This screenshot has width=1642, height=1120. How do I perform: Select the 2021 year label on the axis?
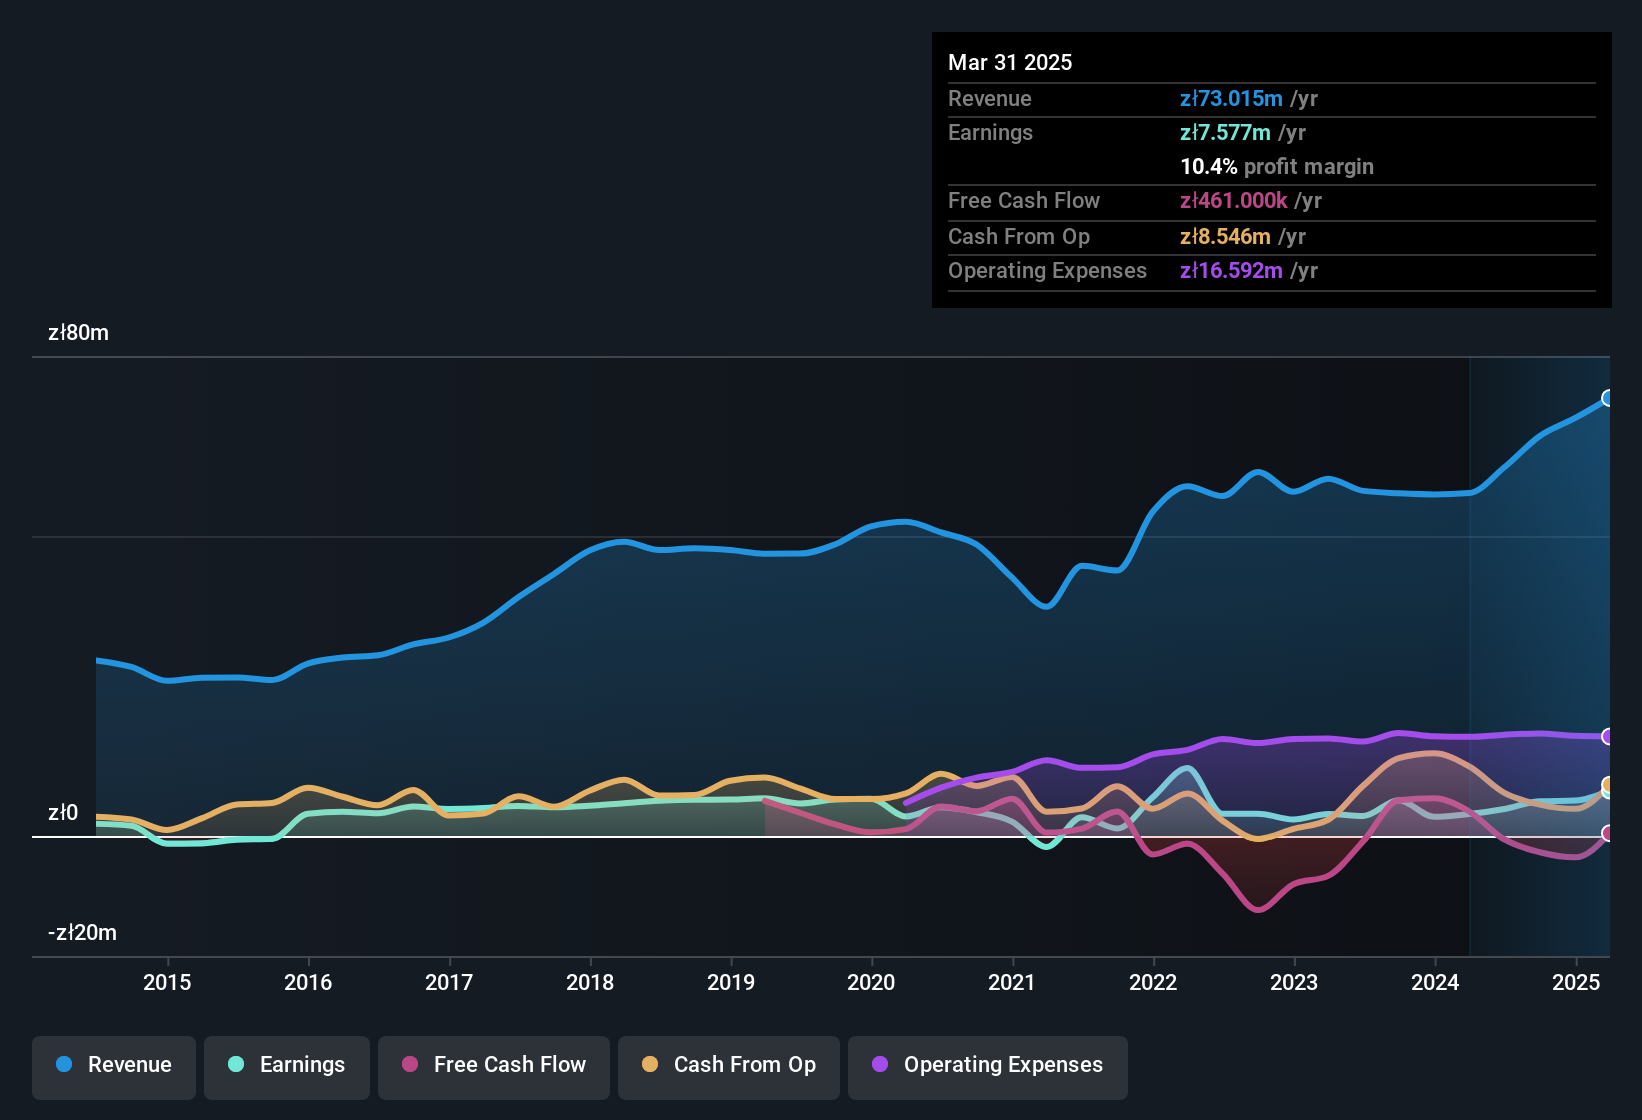tap(1013, 982)
